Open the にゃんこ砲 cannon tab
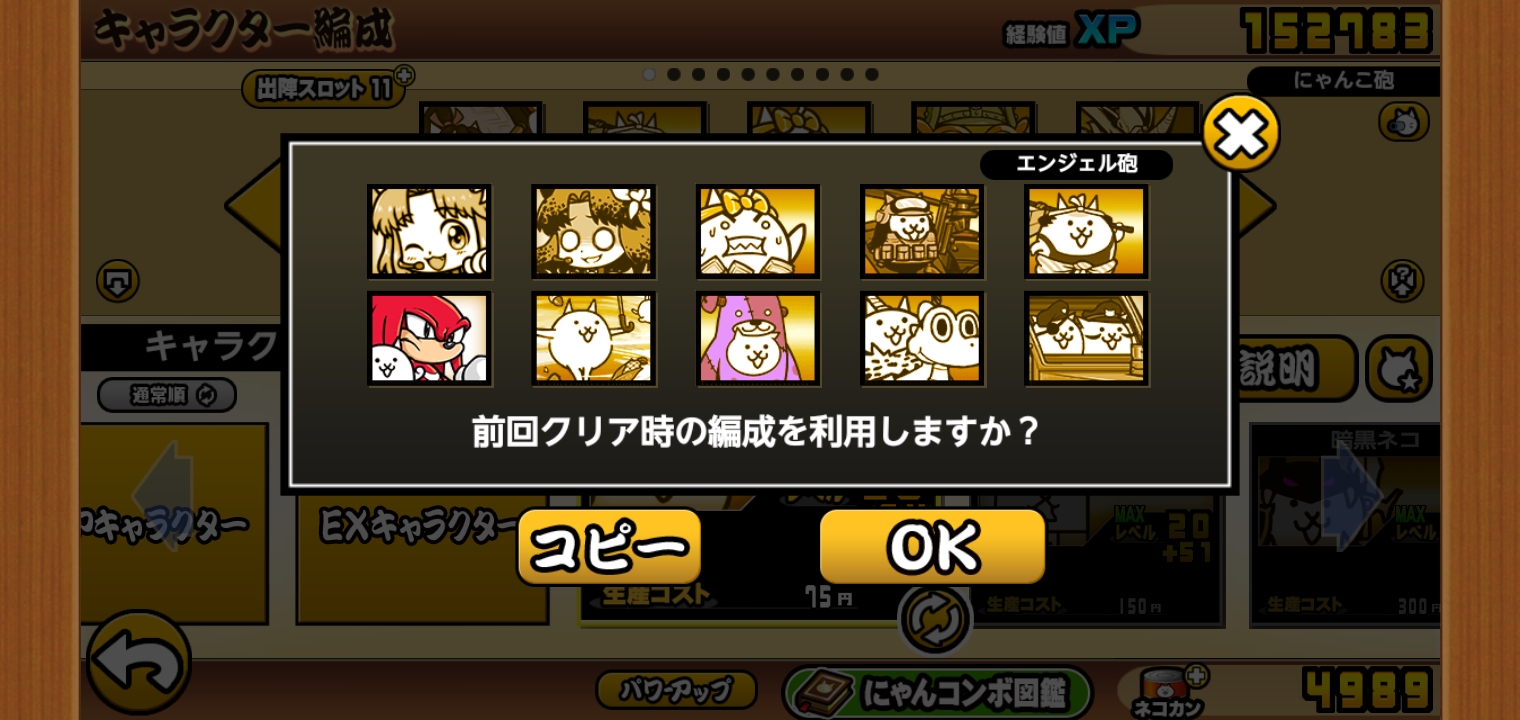Viewport: 1520px width, 720px height. click(1343, 81)
